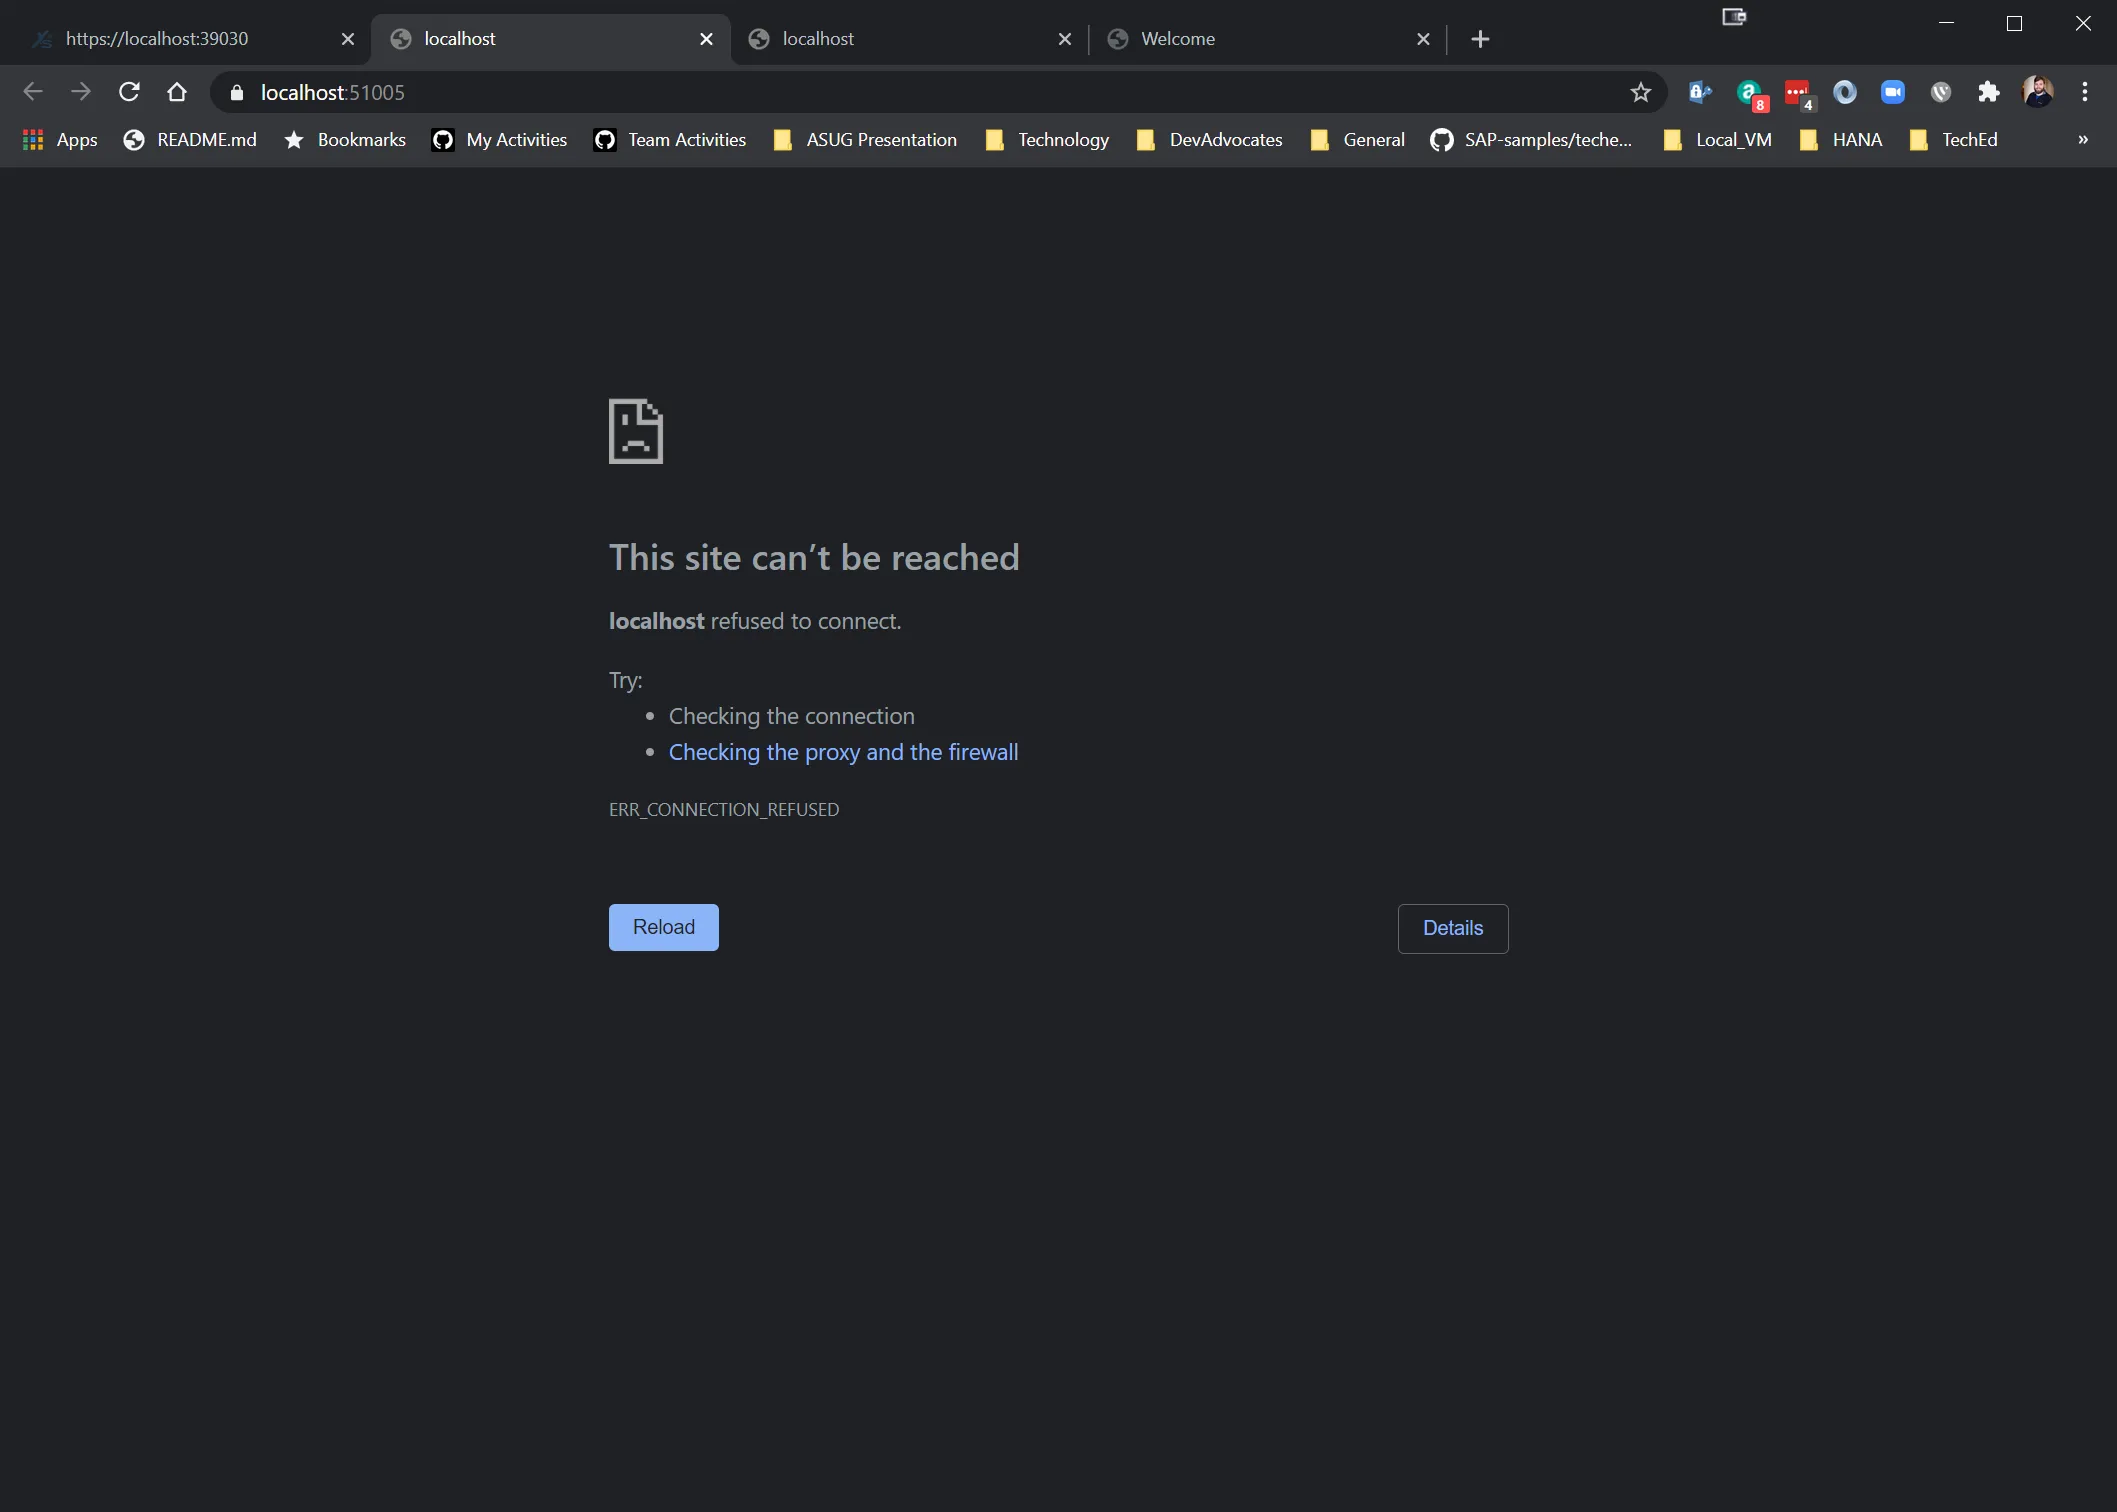Click Checking the proxy and firewall link

(x=843, y=752)
